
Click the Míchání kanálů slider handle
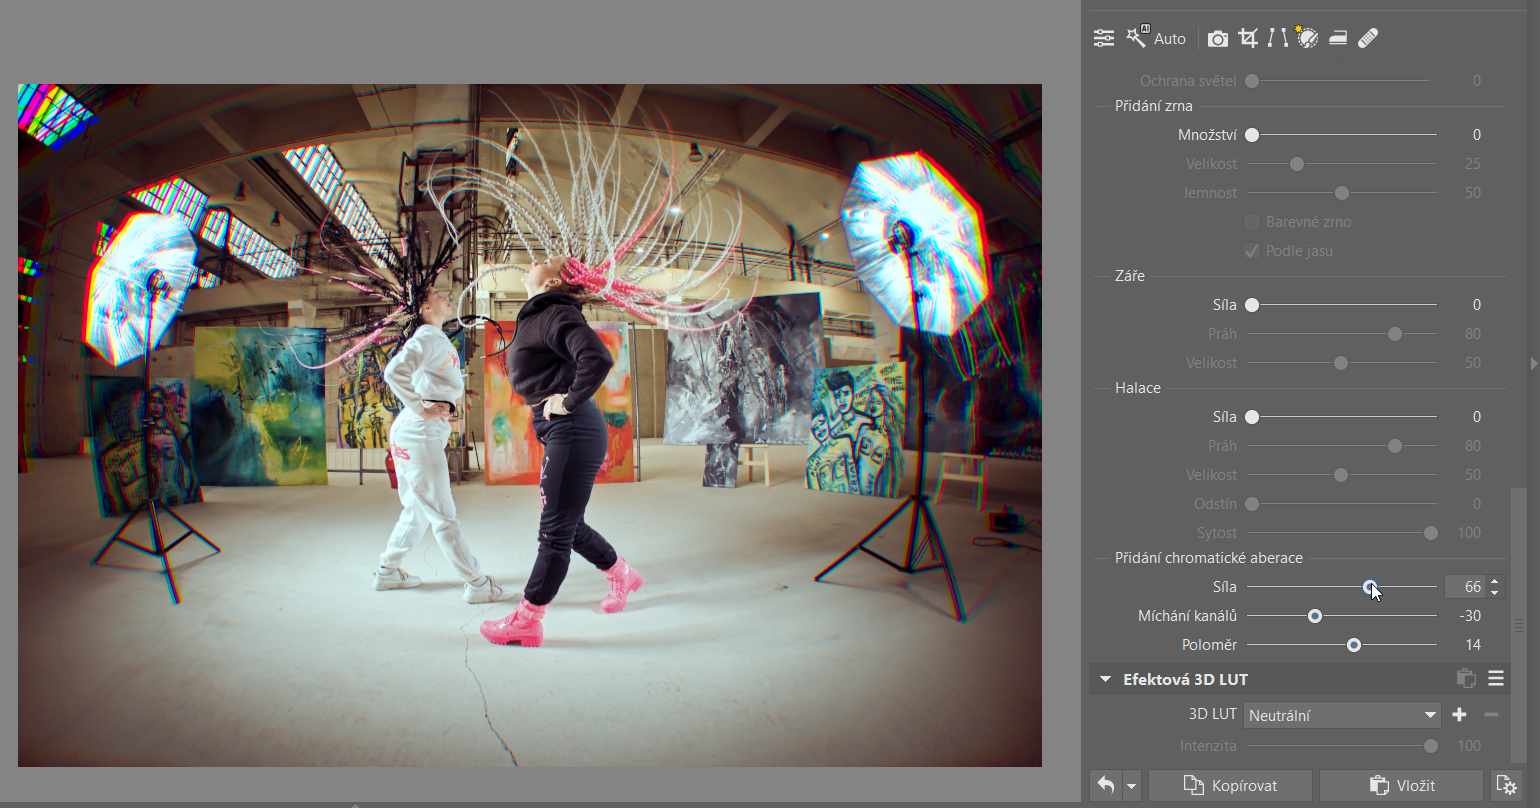1315,616
